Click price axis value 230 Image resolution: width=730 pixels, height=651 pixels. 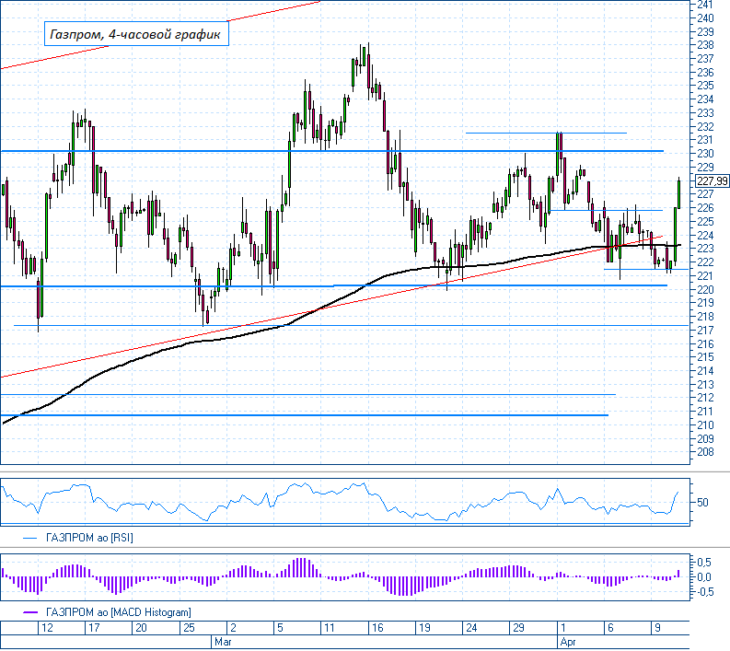705,154
